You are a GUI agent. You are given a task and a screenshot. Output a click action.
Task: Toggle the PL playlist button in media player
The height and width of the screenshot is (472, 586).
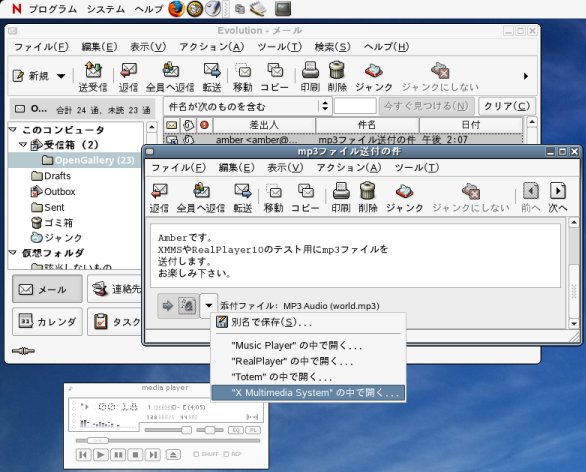[253, 431]
